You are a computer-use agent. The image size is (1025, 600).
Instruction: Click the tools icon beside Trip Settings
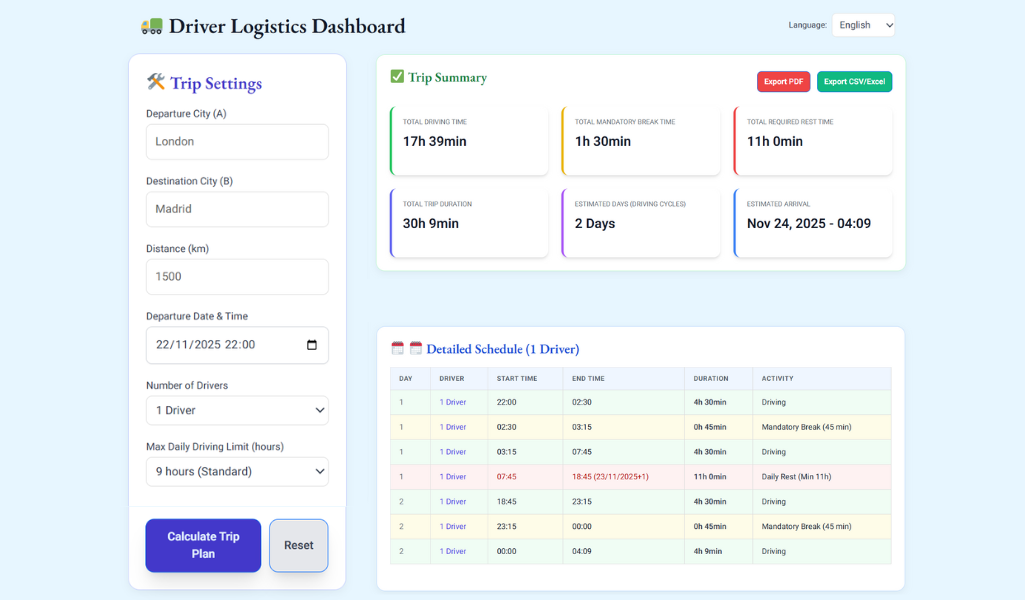click(x=155, y=84)
